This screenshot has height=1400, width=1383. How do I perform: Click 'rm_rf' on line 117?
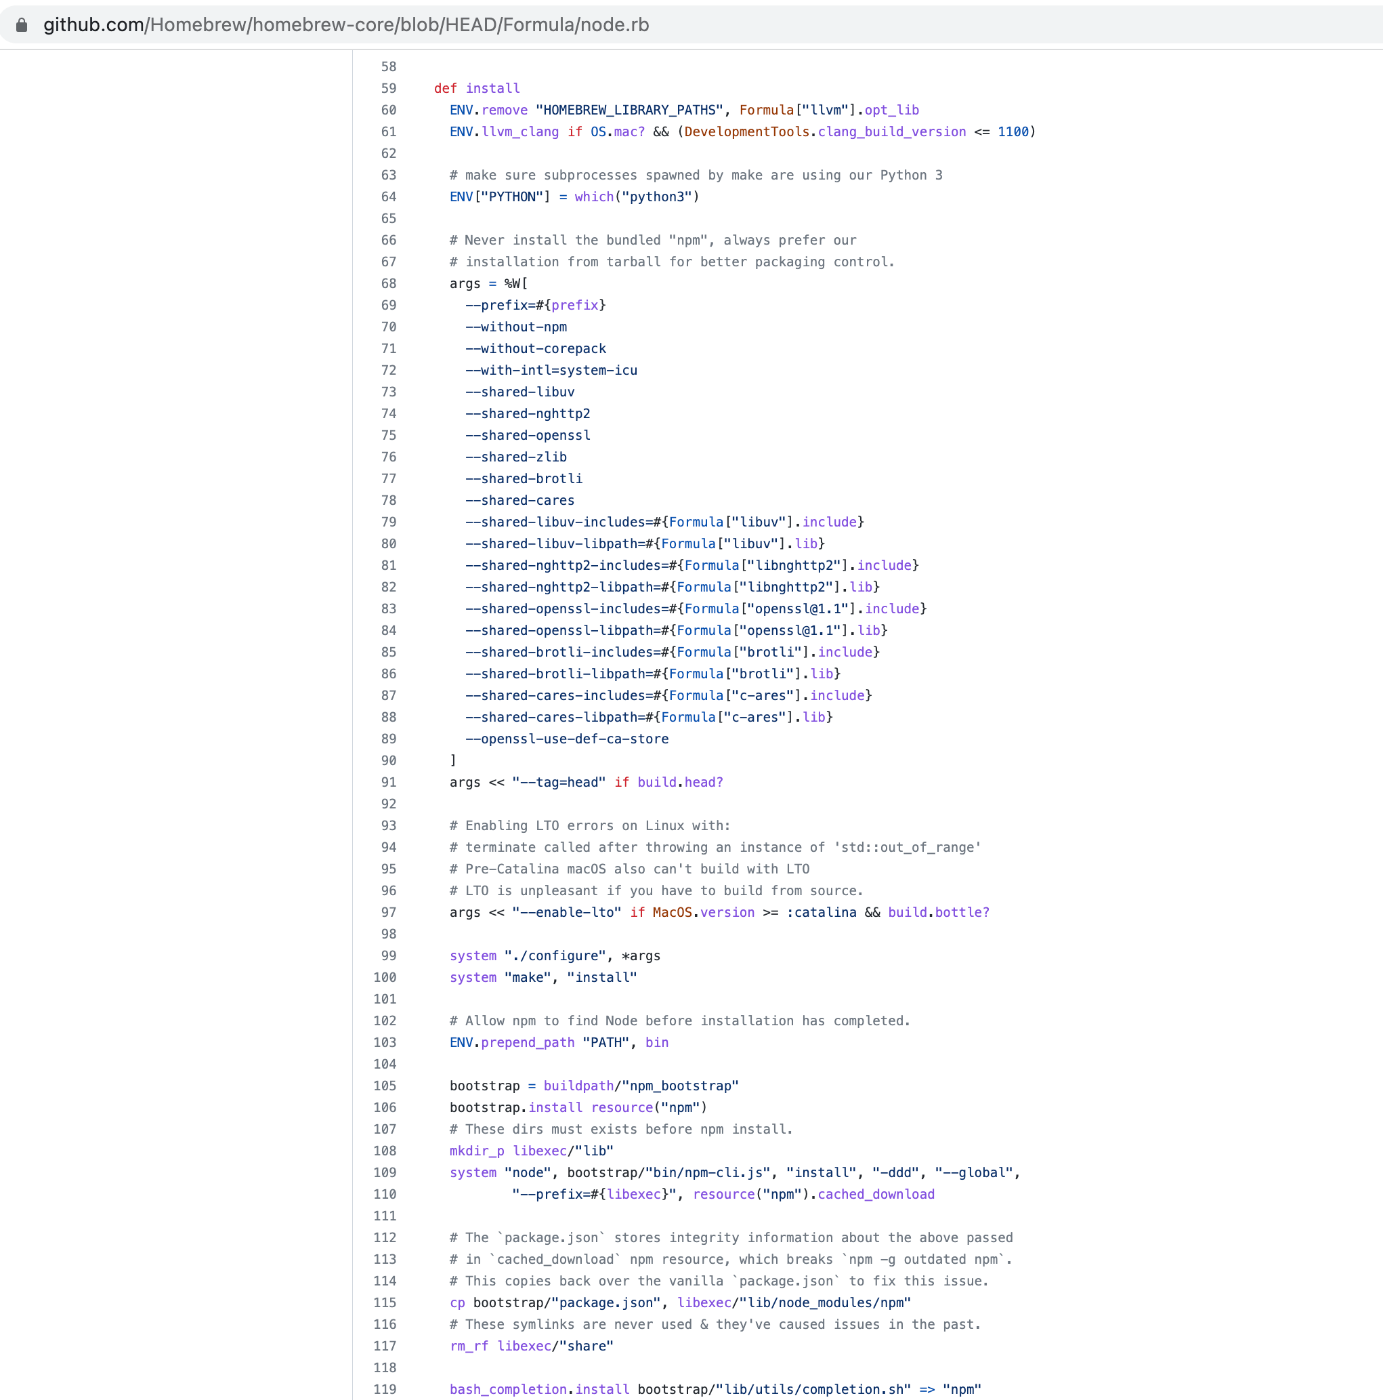[469, 1346]
